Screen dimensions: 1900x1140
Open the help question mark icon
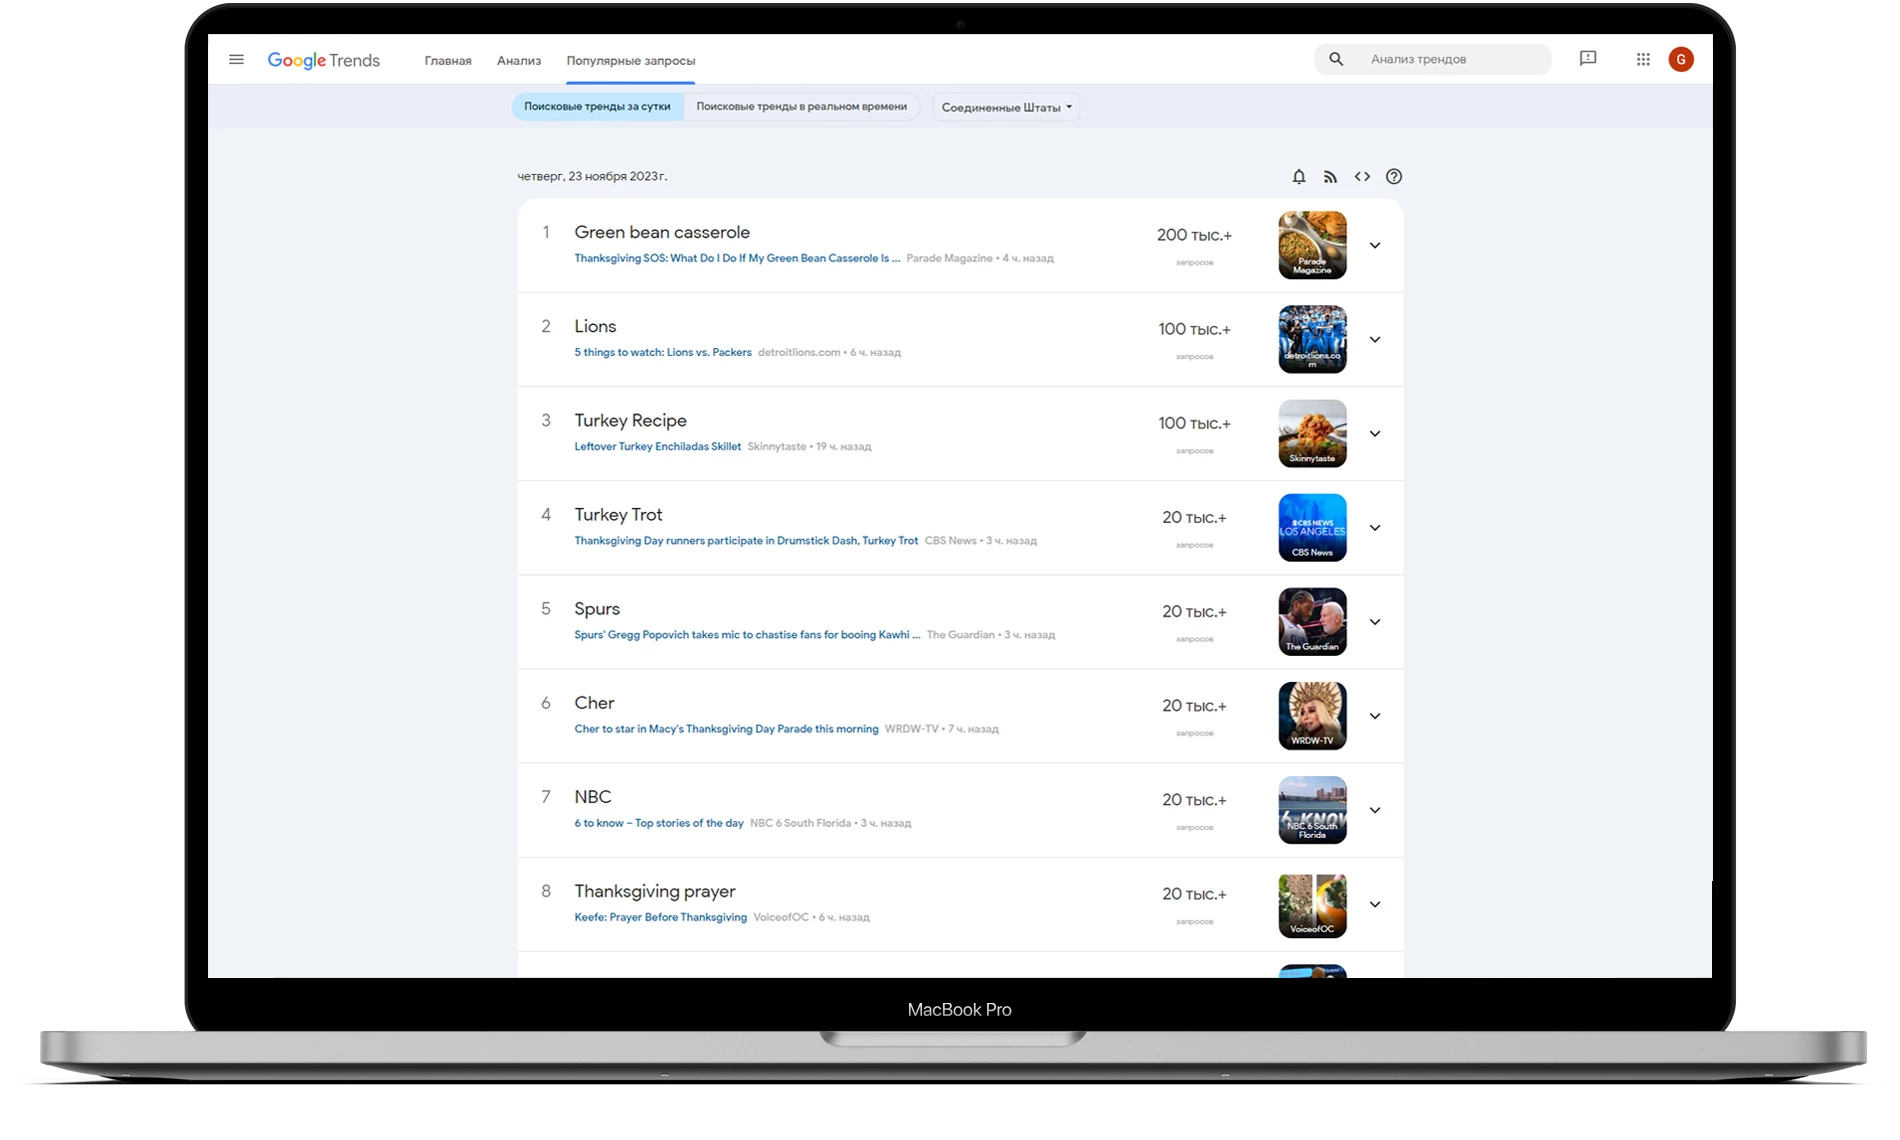[1394, 177]
